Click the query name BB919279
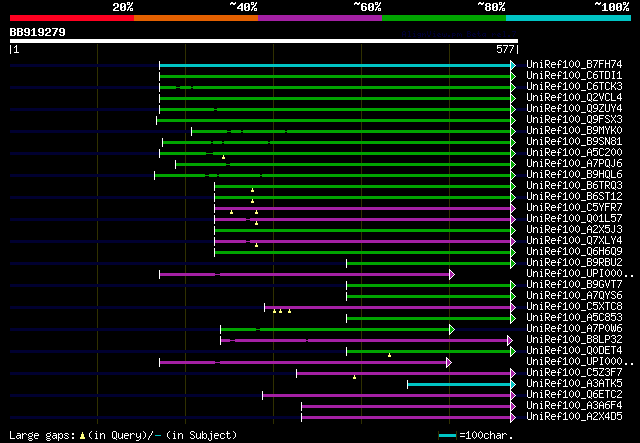Viewport: 640px width, 443px height. 37,32
